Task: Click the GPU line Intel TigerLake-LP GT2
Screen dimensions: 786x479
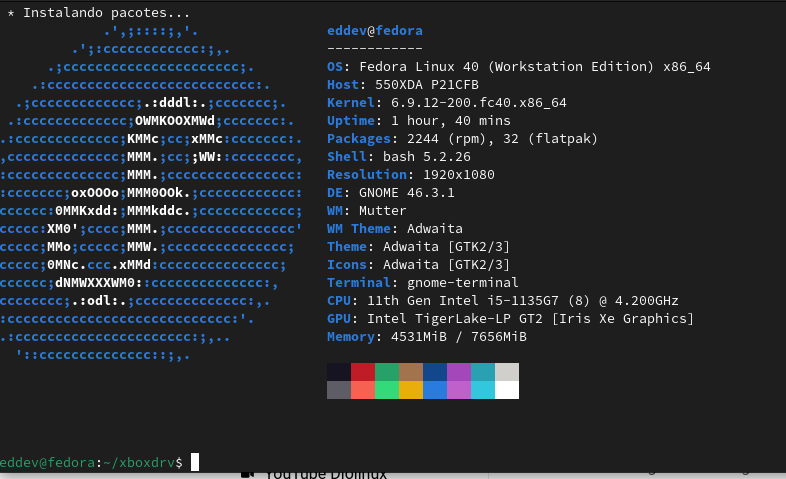Action: tap(510, 319)
